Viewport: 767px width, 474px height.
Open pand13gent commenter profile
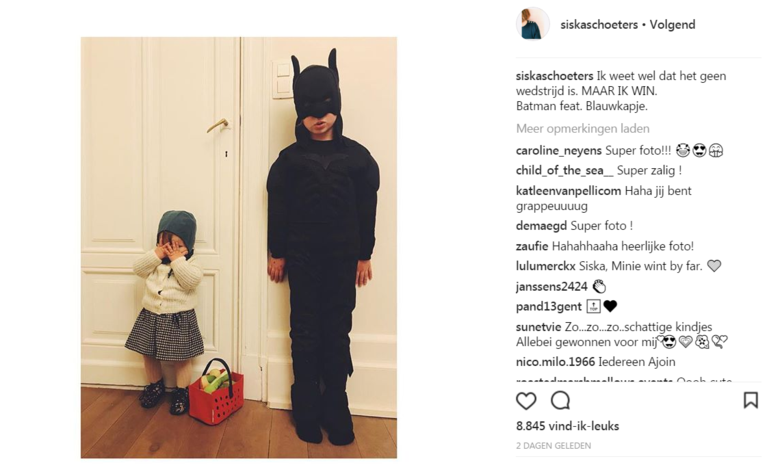549,307
